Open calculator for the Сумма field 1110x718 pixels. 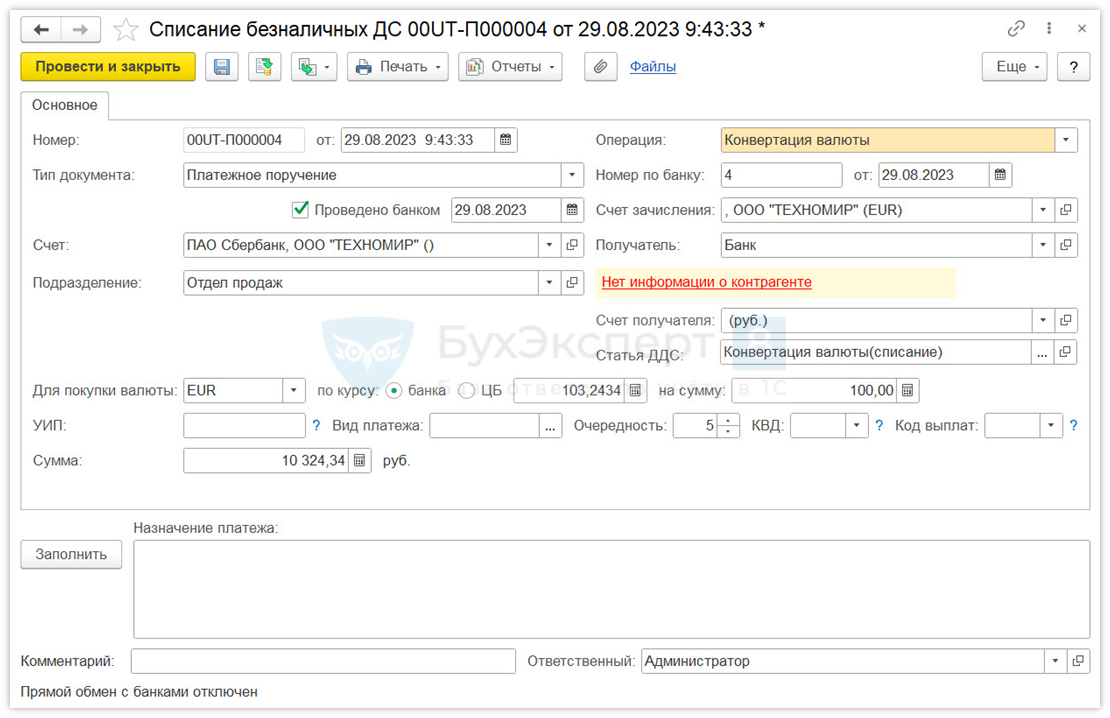[x=360, y=461]
